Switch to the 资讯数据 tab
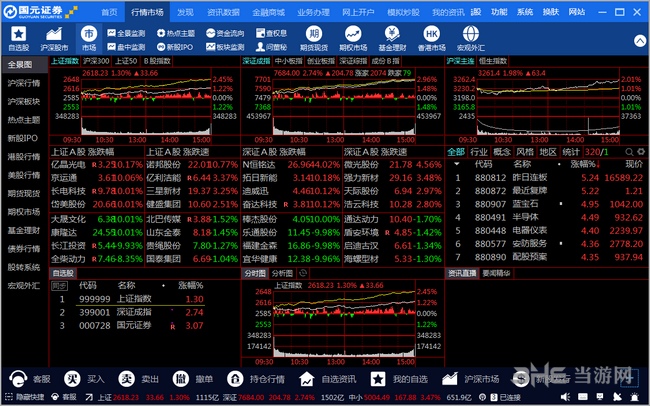 [223, 12]
